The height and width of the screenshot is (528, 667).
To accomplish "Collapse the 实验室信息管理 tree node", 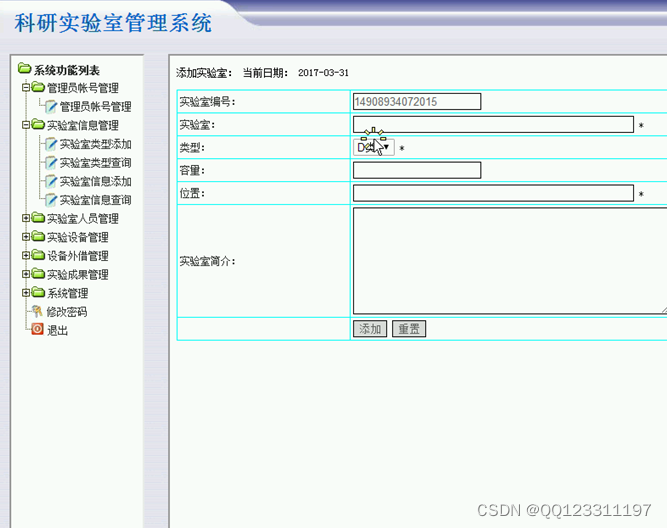I will click(x=26, y=125).
